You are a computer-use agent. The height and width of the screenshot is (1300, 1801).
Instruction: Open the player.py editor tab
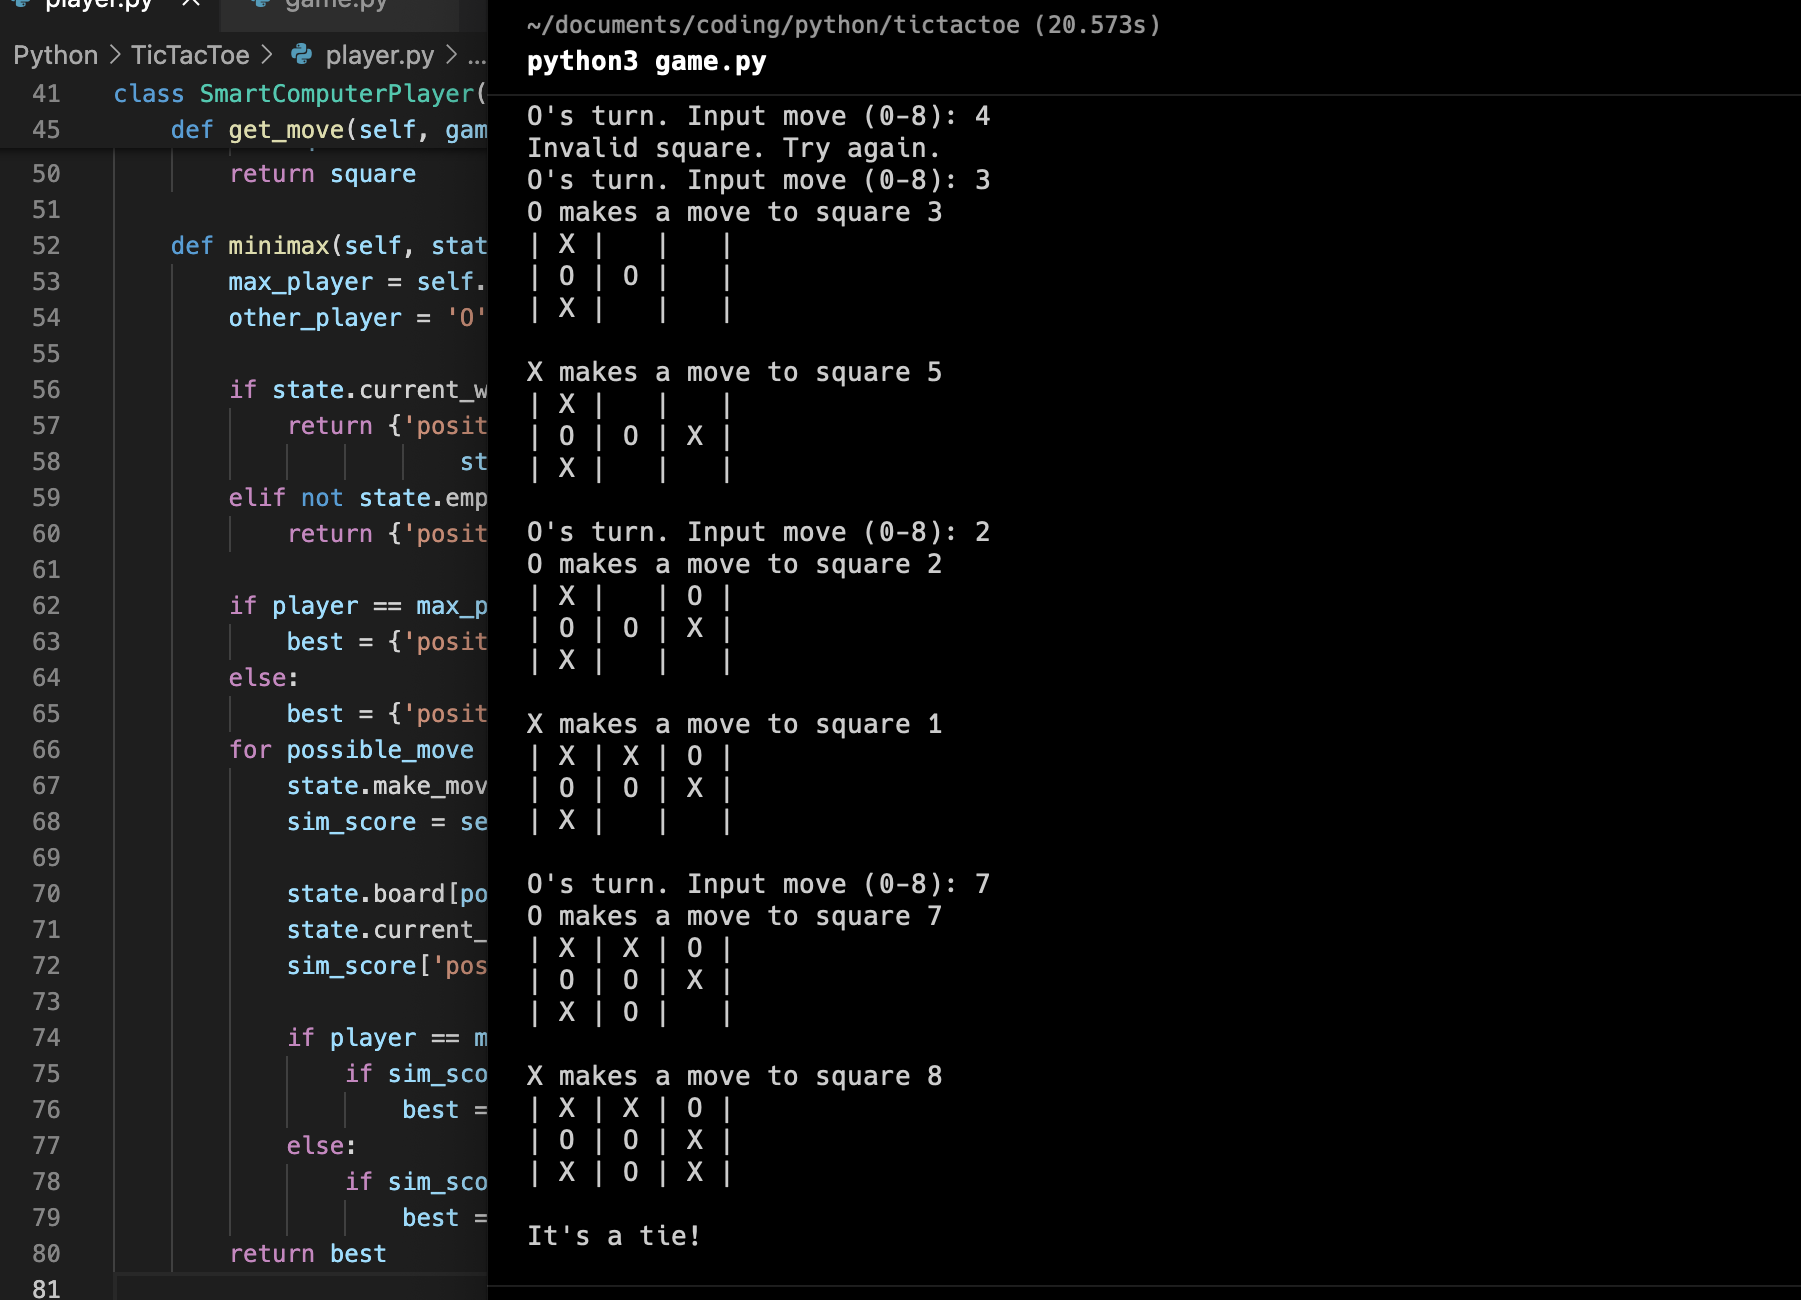tap(98, 5)
